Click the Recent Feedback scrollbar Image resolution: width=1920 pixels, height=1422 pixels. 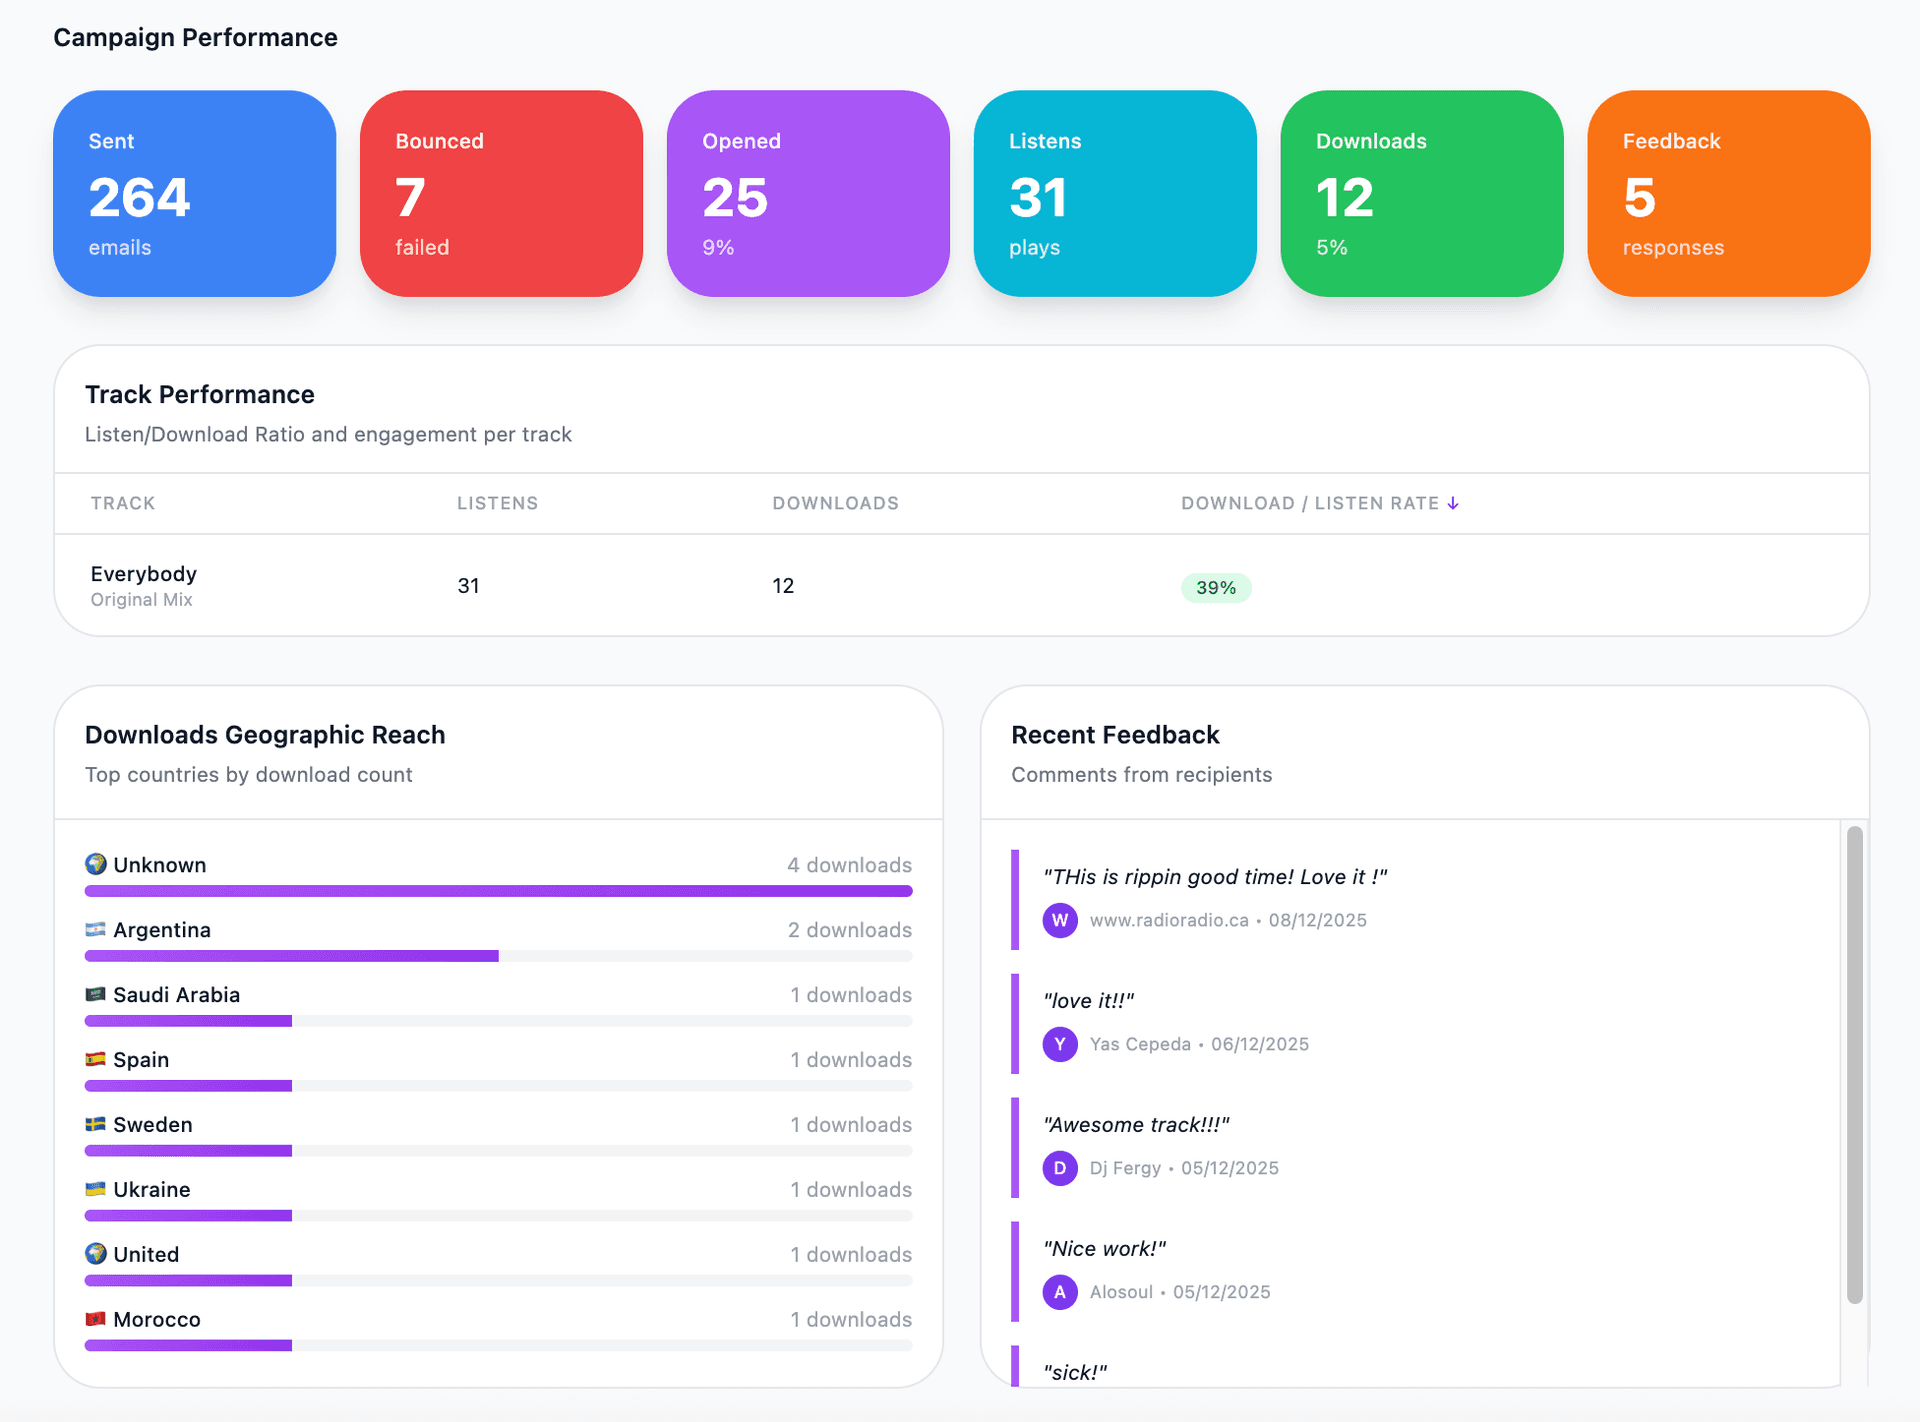1854,1065
